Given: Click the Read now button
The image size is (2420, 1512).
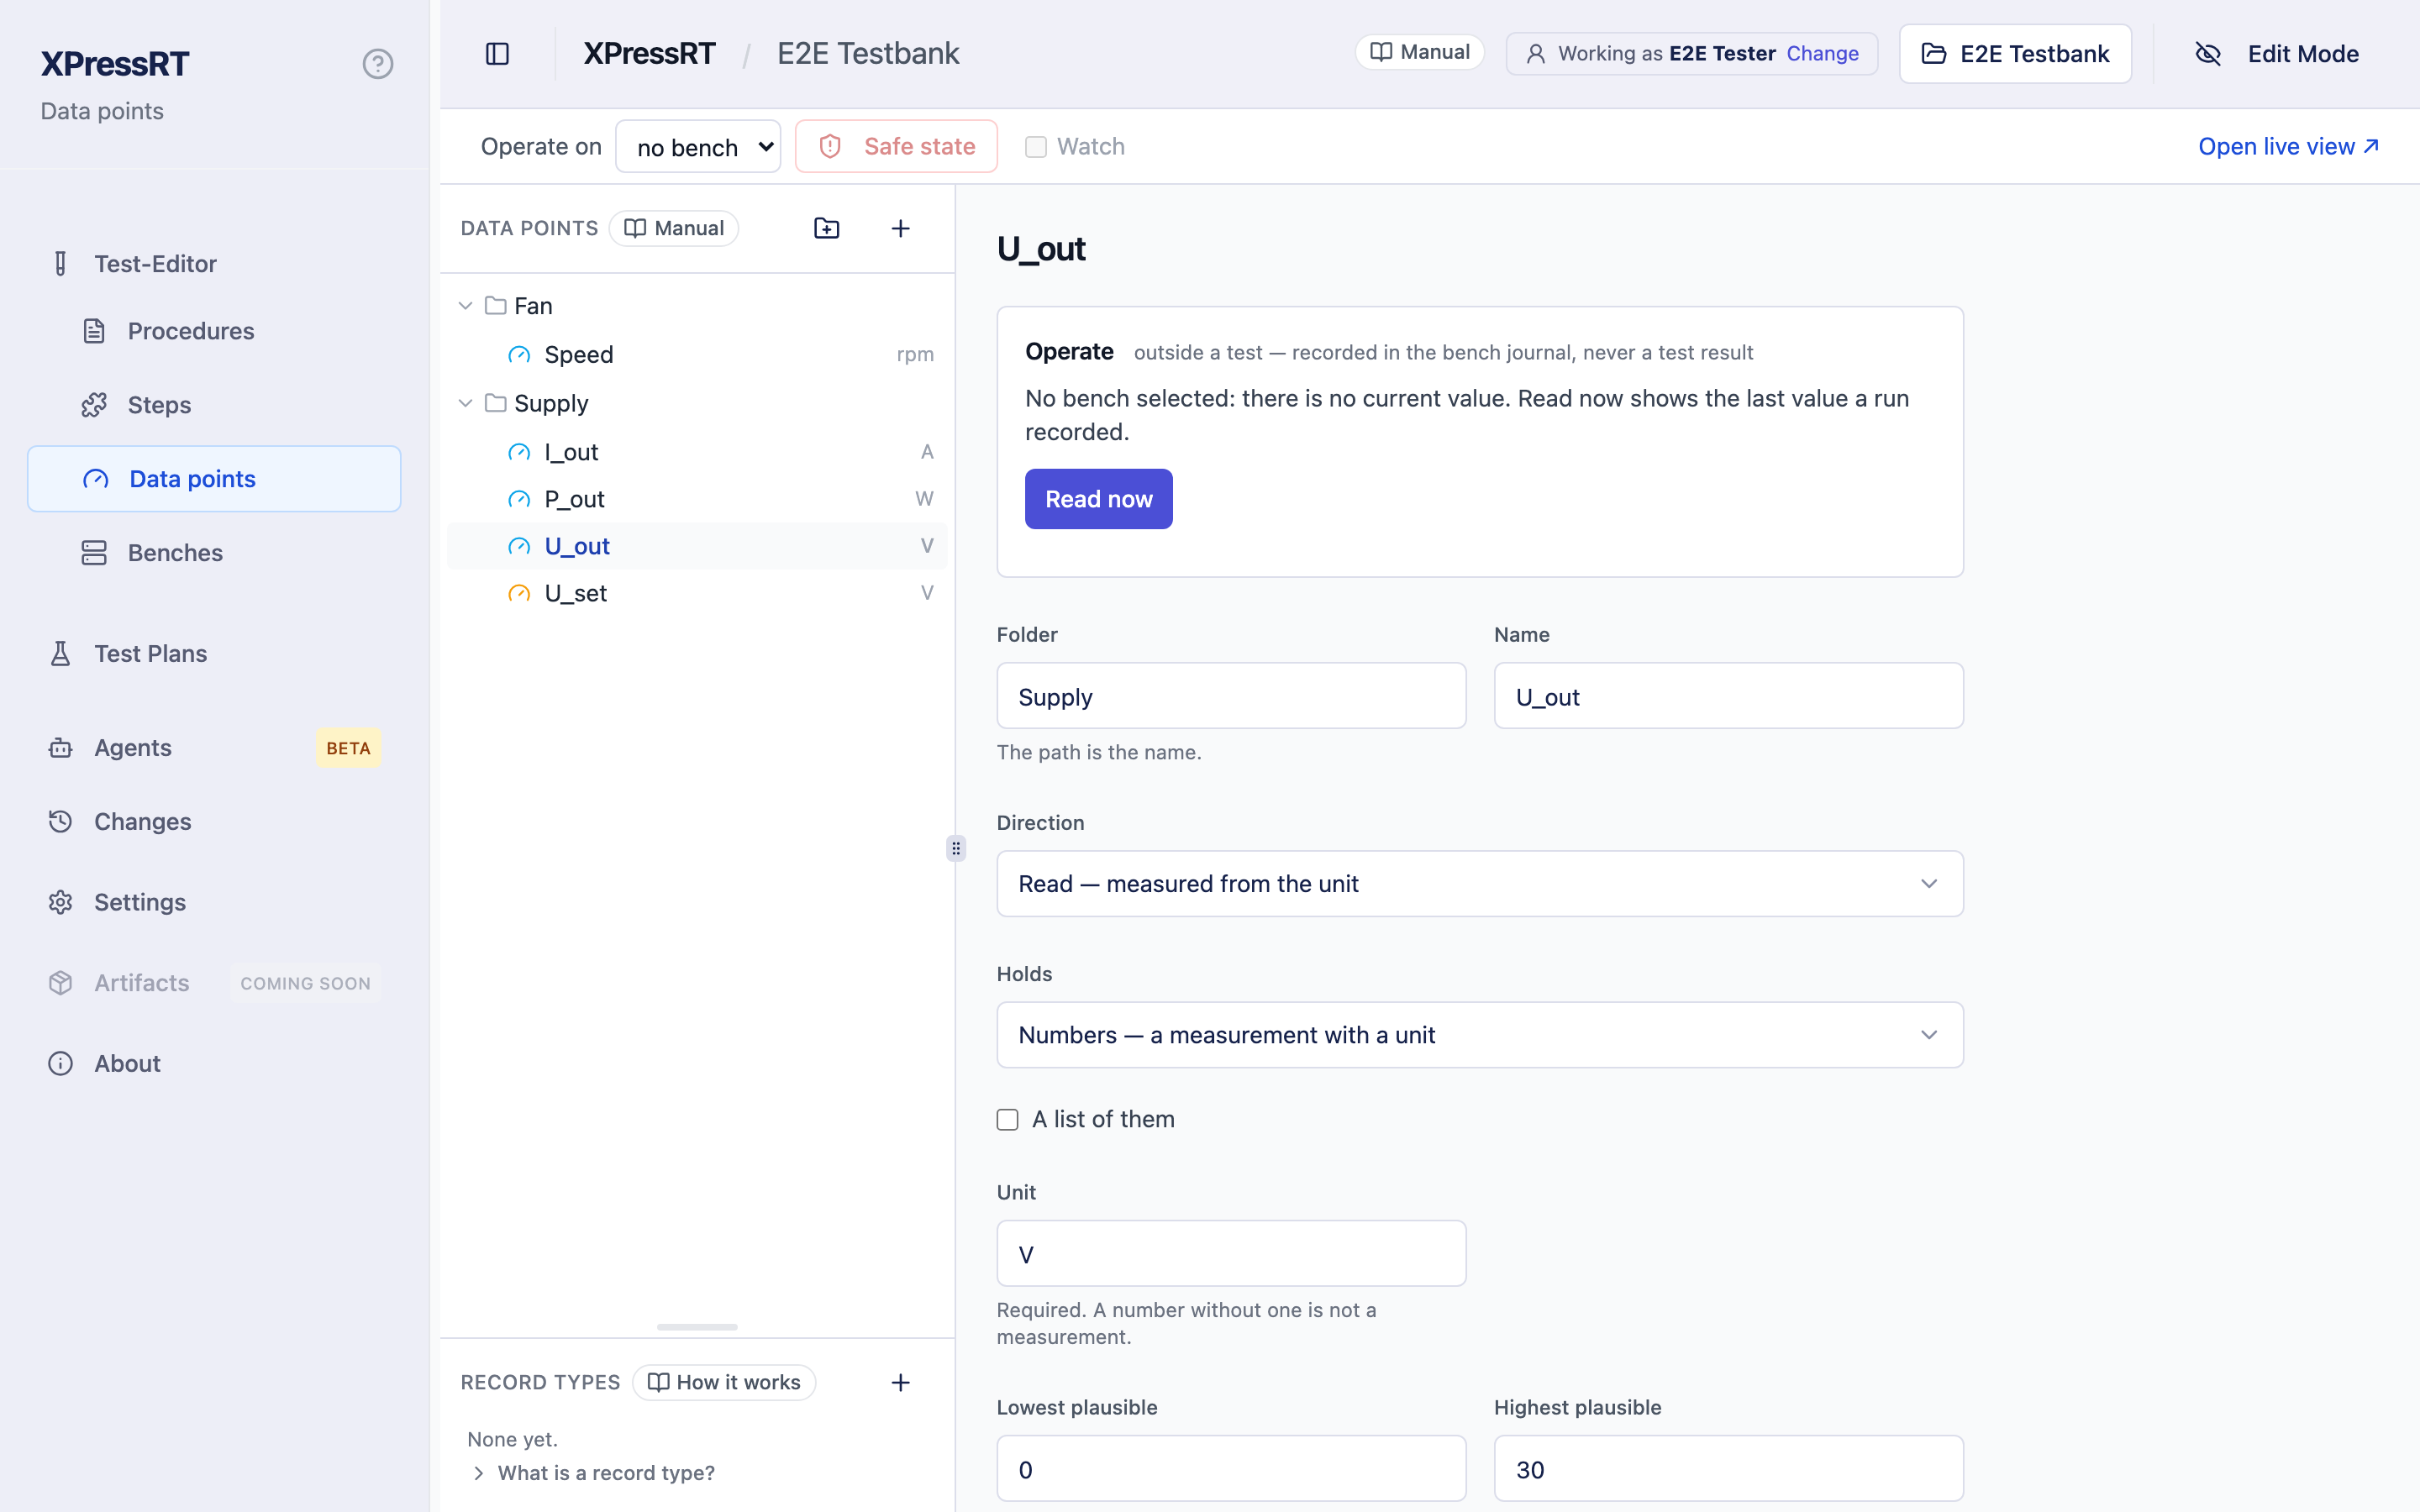Looking at the screenshot, I should point(1098,499).
